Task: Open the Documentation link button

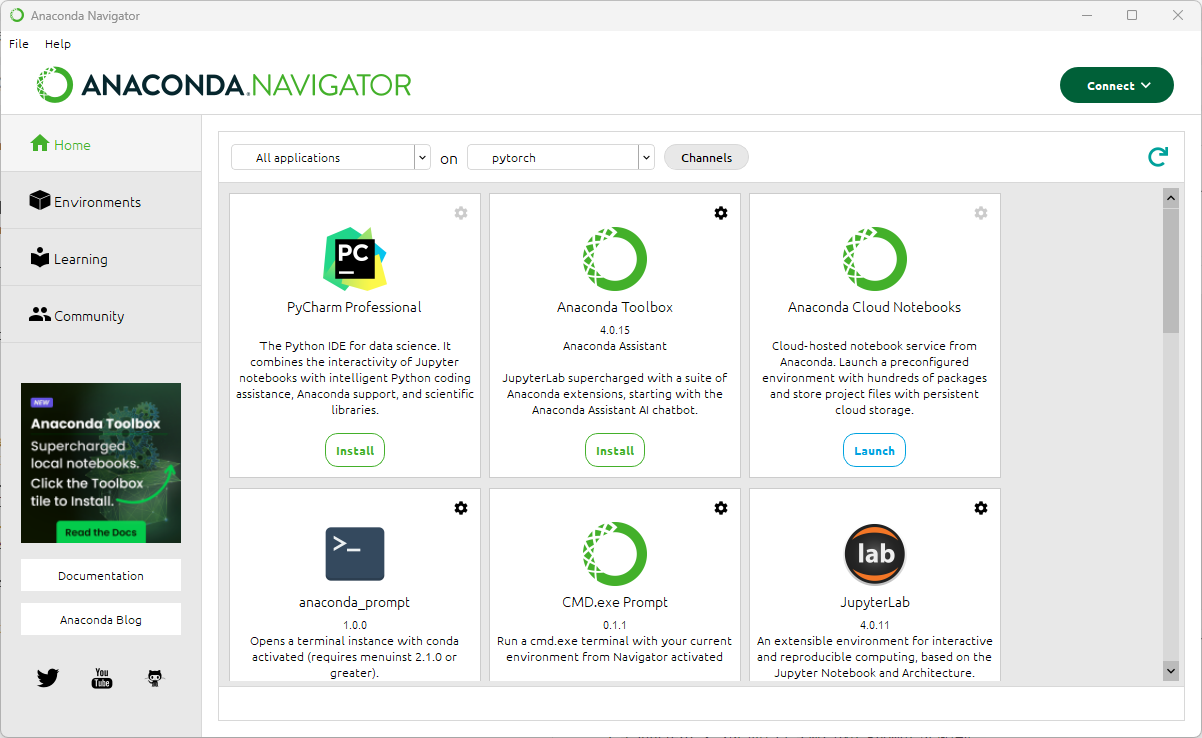Action: click(101, 576)
